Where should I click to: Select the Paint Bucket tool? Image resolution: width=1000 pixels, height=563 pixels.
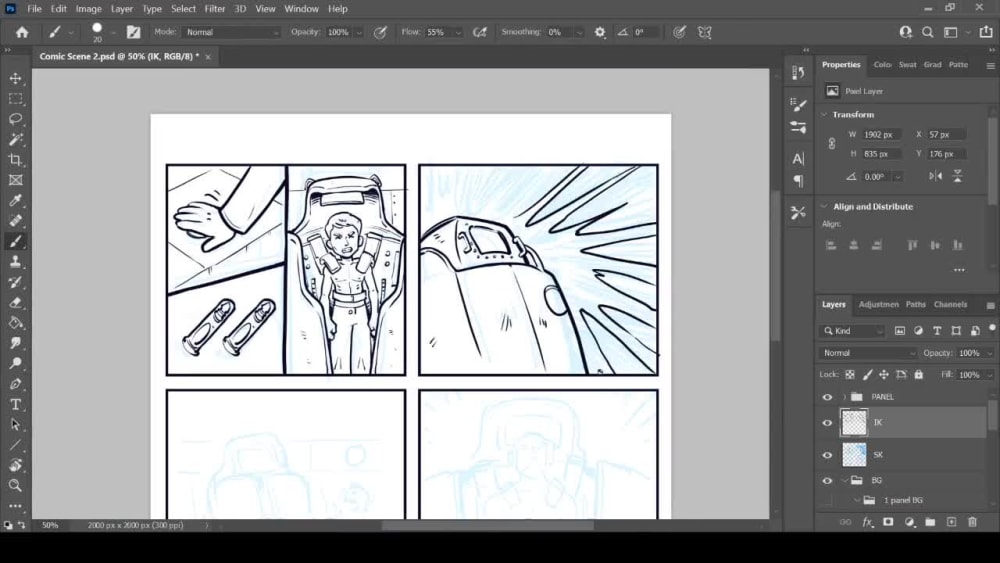point(15,323)
